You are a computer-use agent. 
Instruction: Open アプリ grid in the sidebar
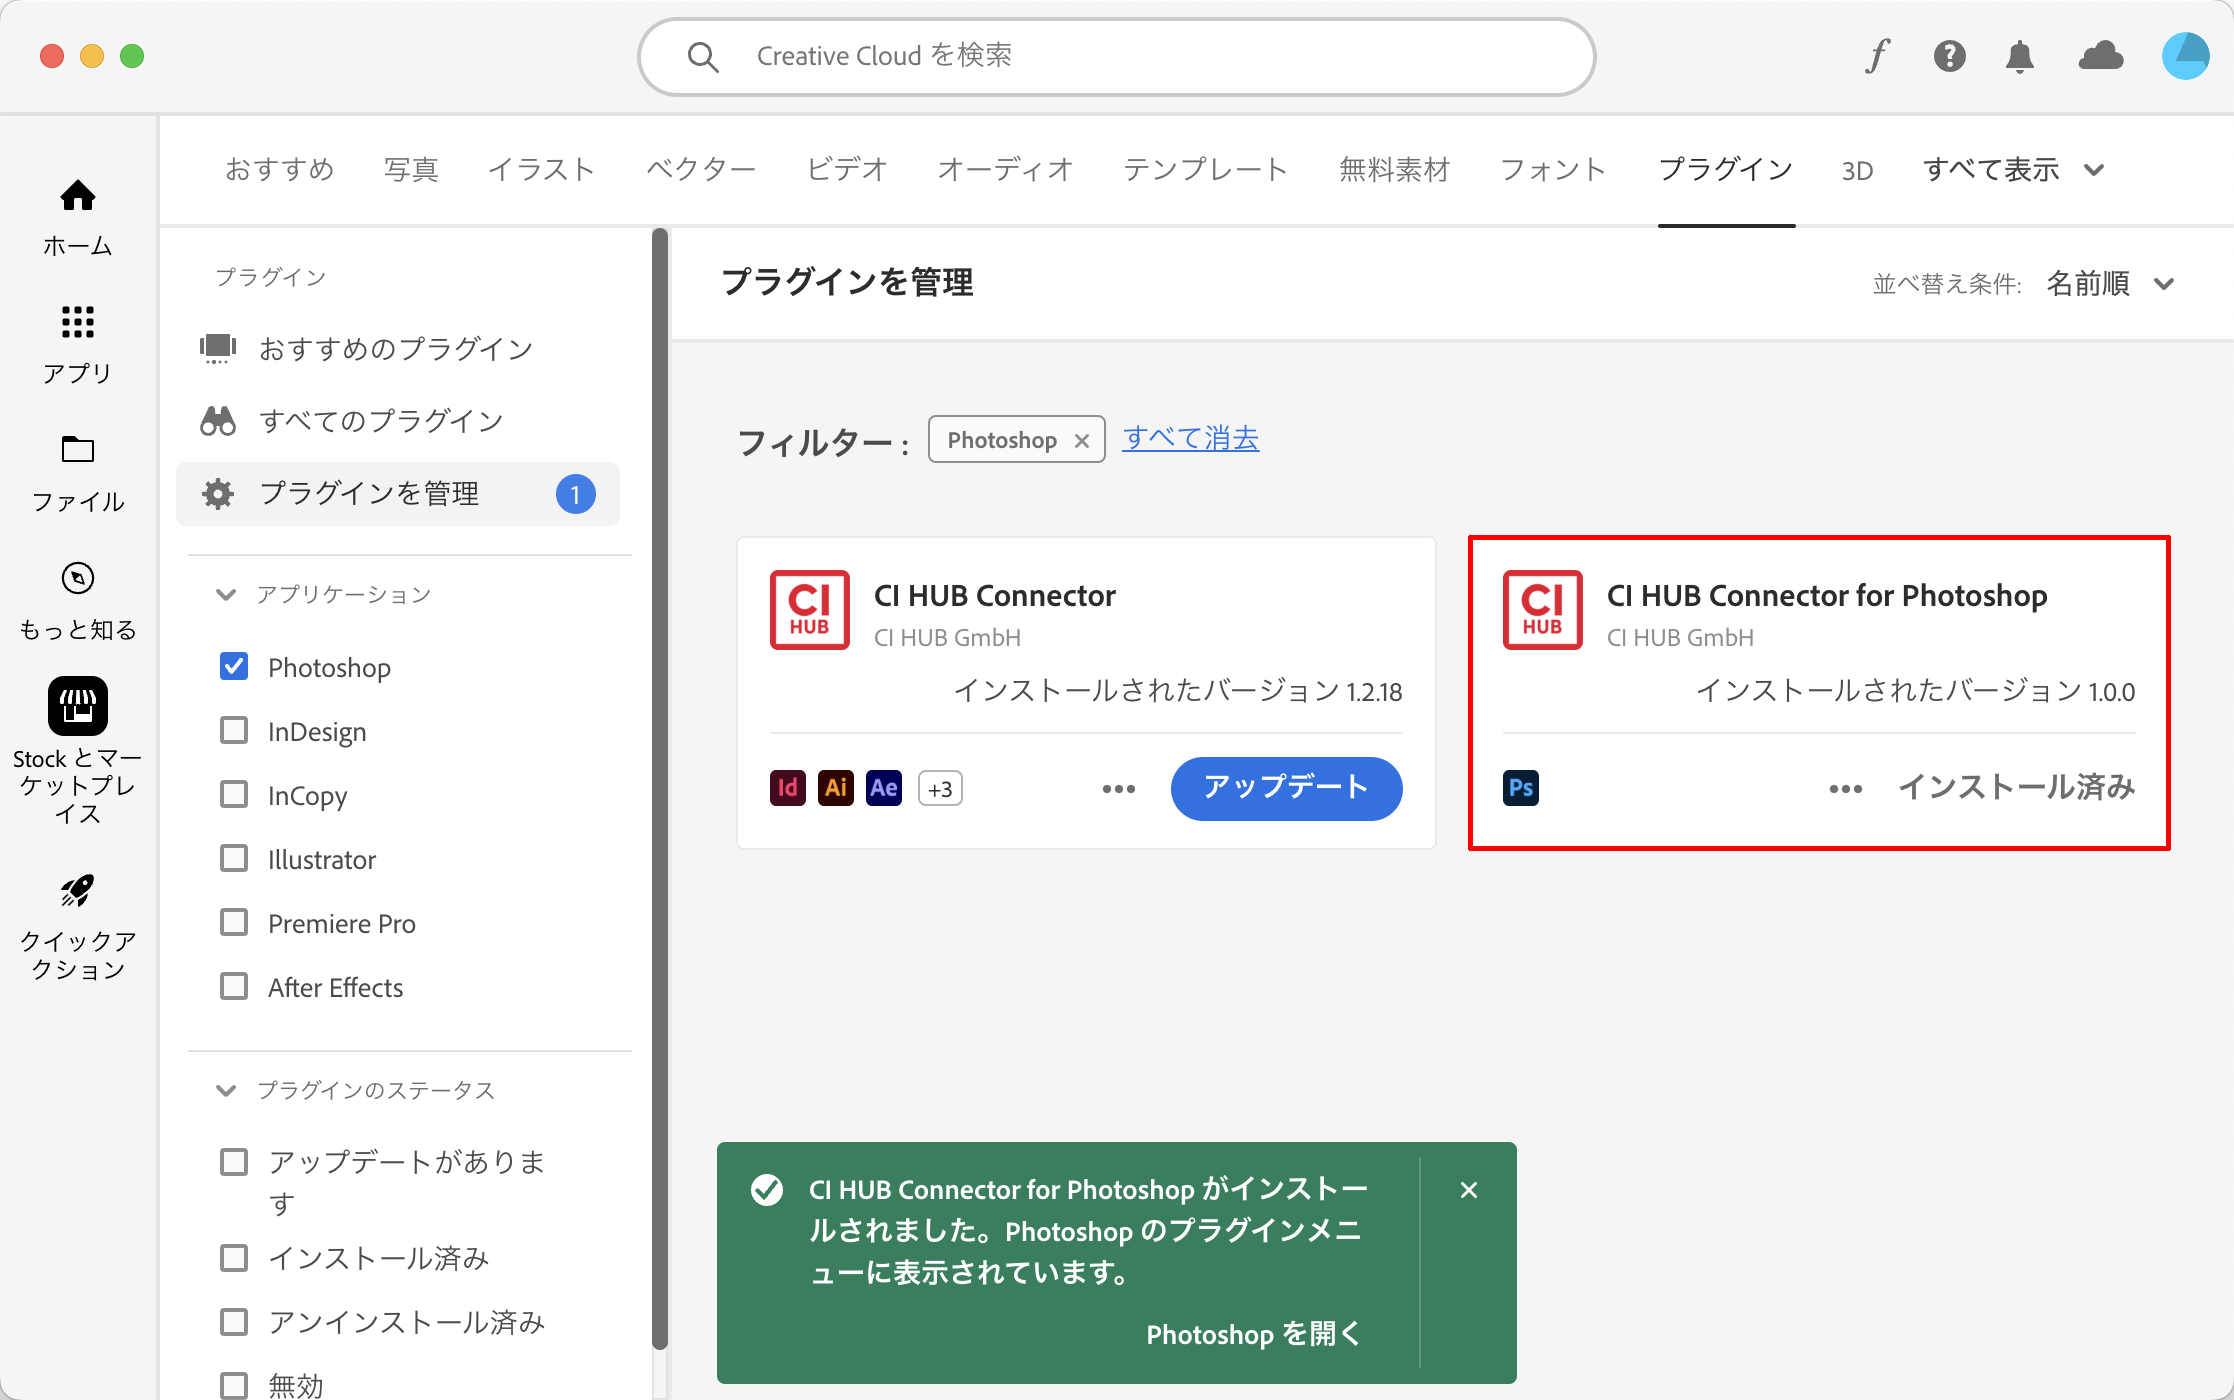(x=78, y=345)
